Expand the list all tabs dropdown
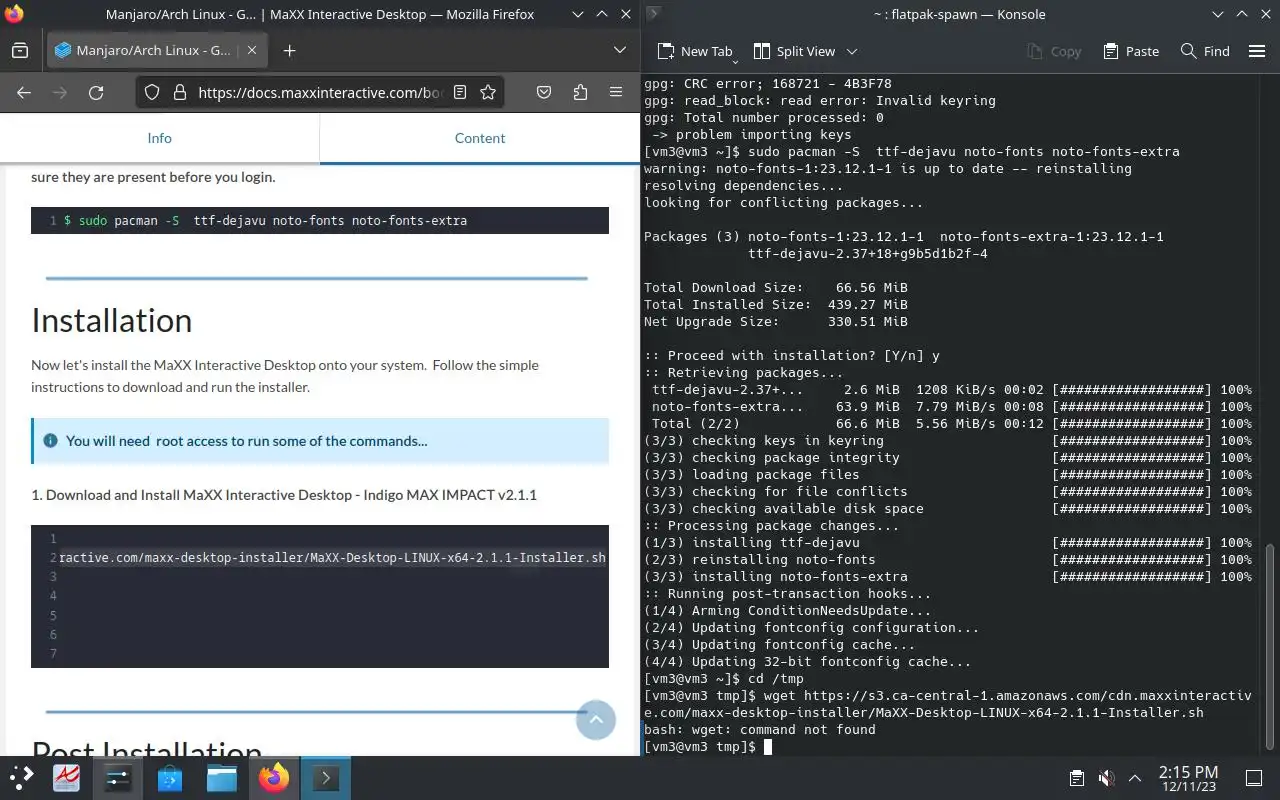1280x800 pixels. click(620, 51)
